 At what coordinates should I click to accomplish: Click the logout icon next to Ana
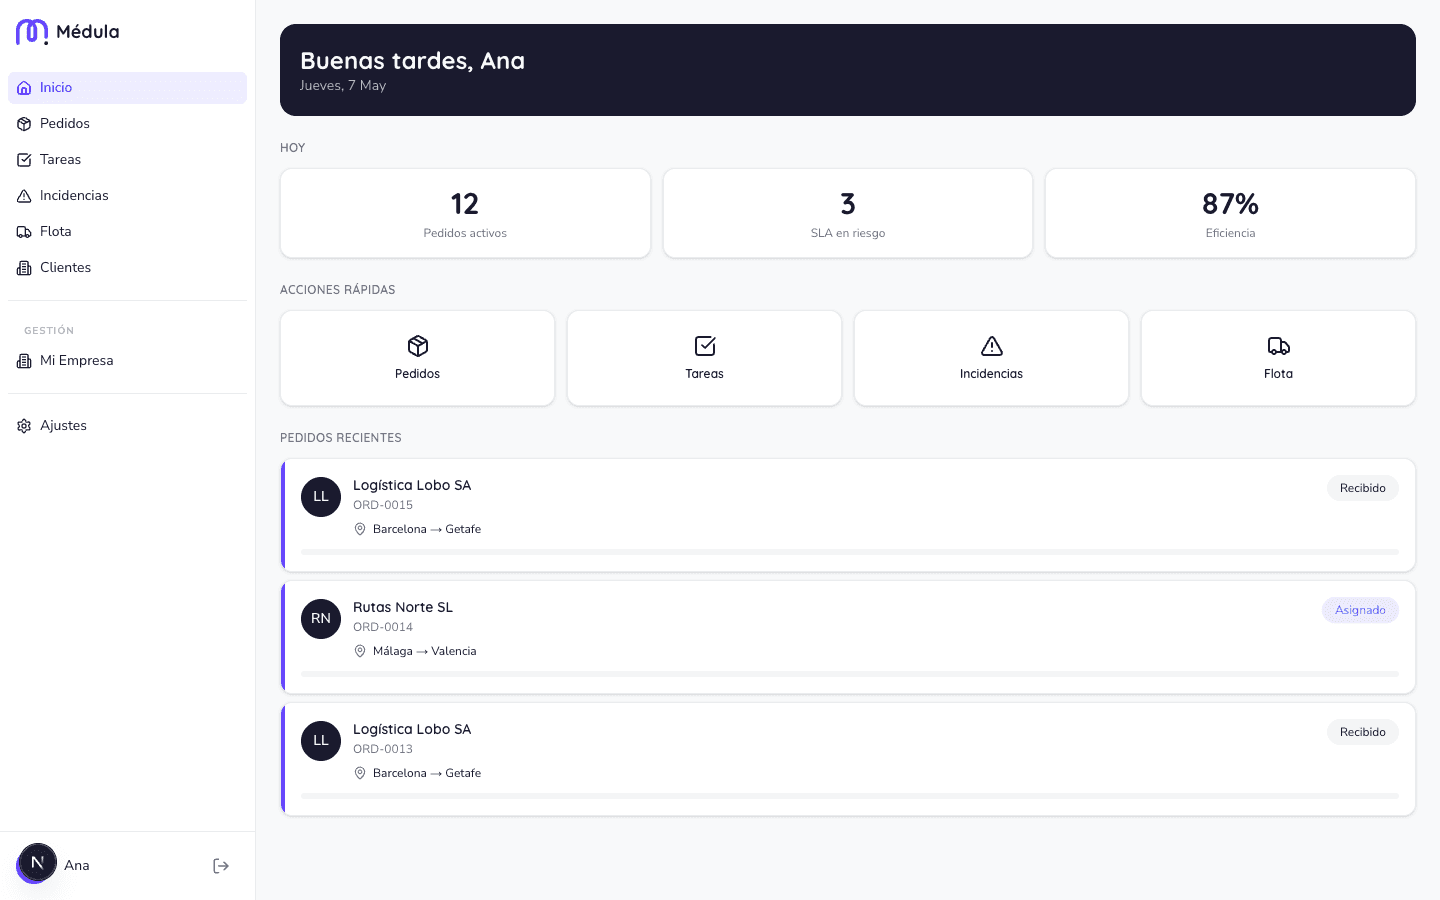click(221, 866)
